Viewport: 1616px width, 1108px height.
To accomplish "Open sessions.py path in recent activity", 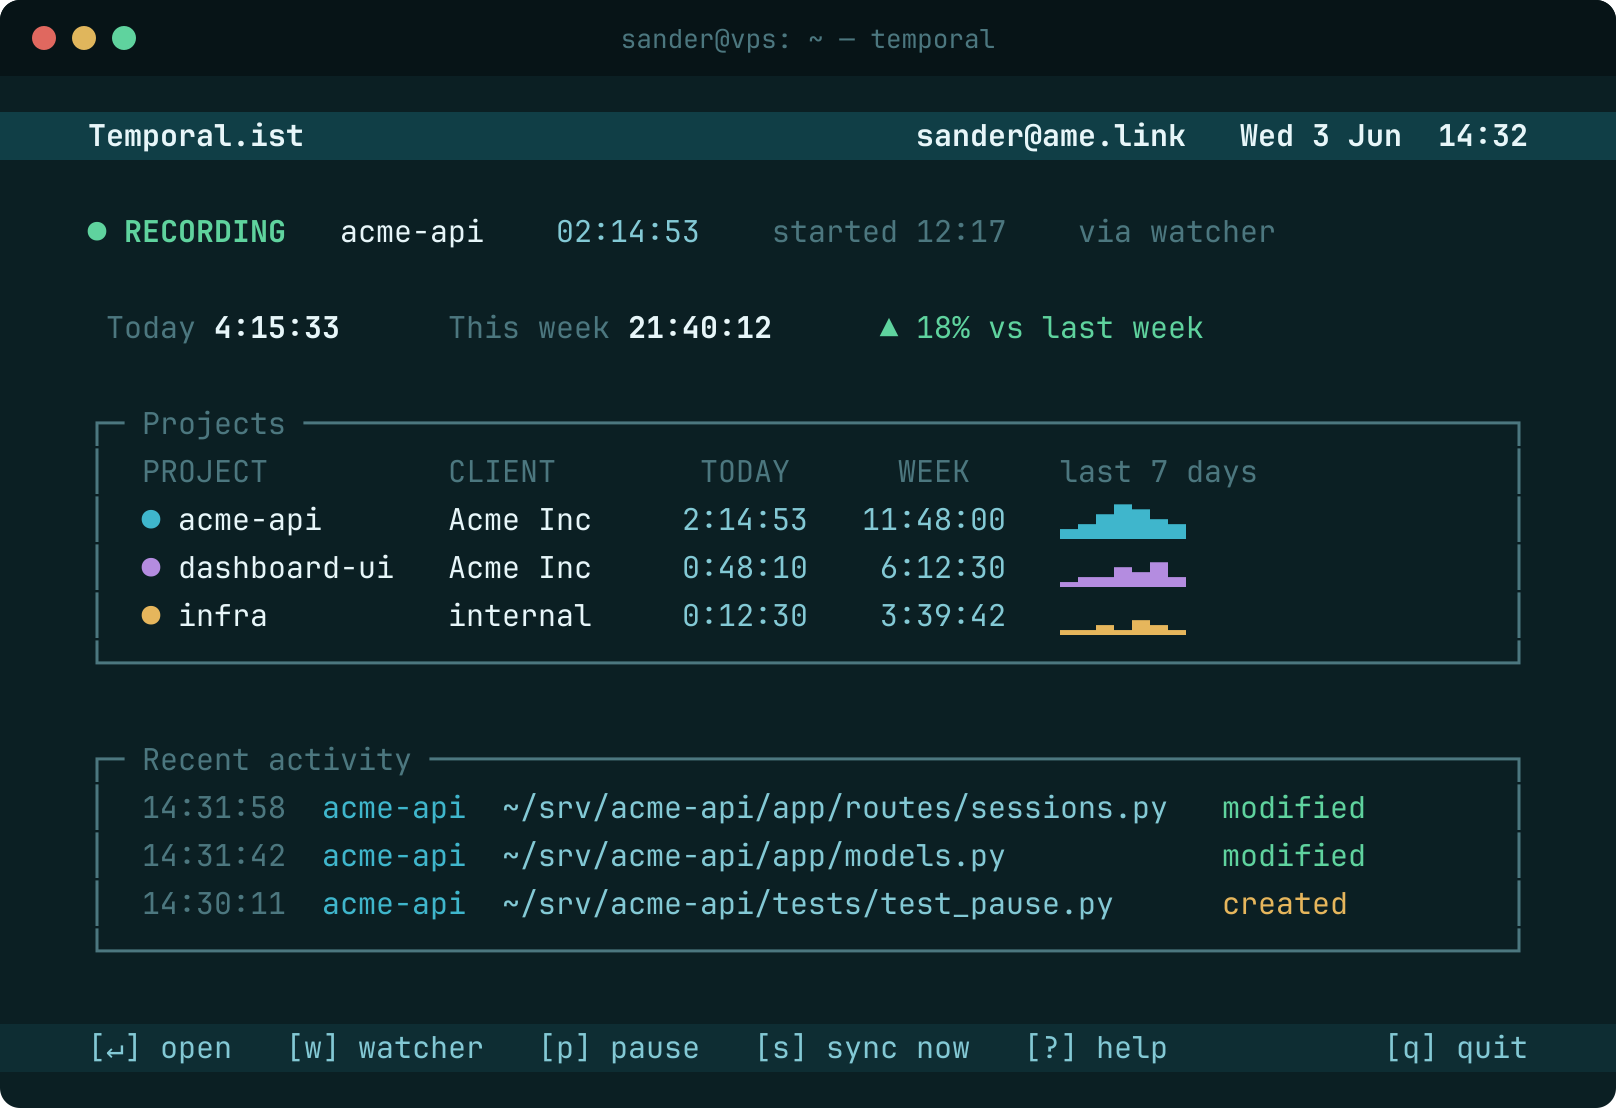I will coord(835,808).
